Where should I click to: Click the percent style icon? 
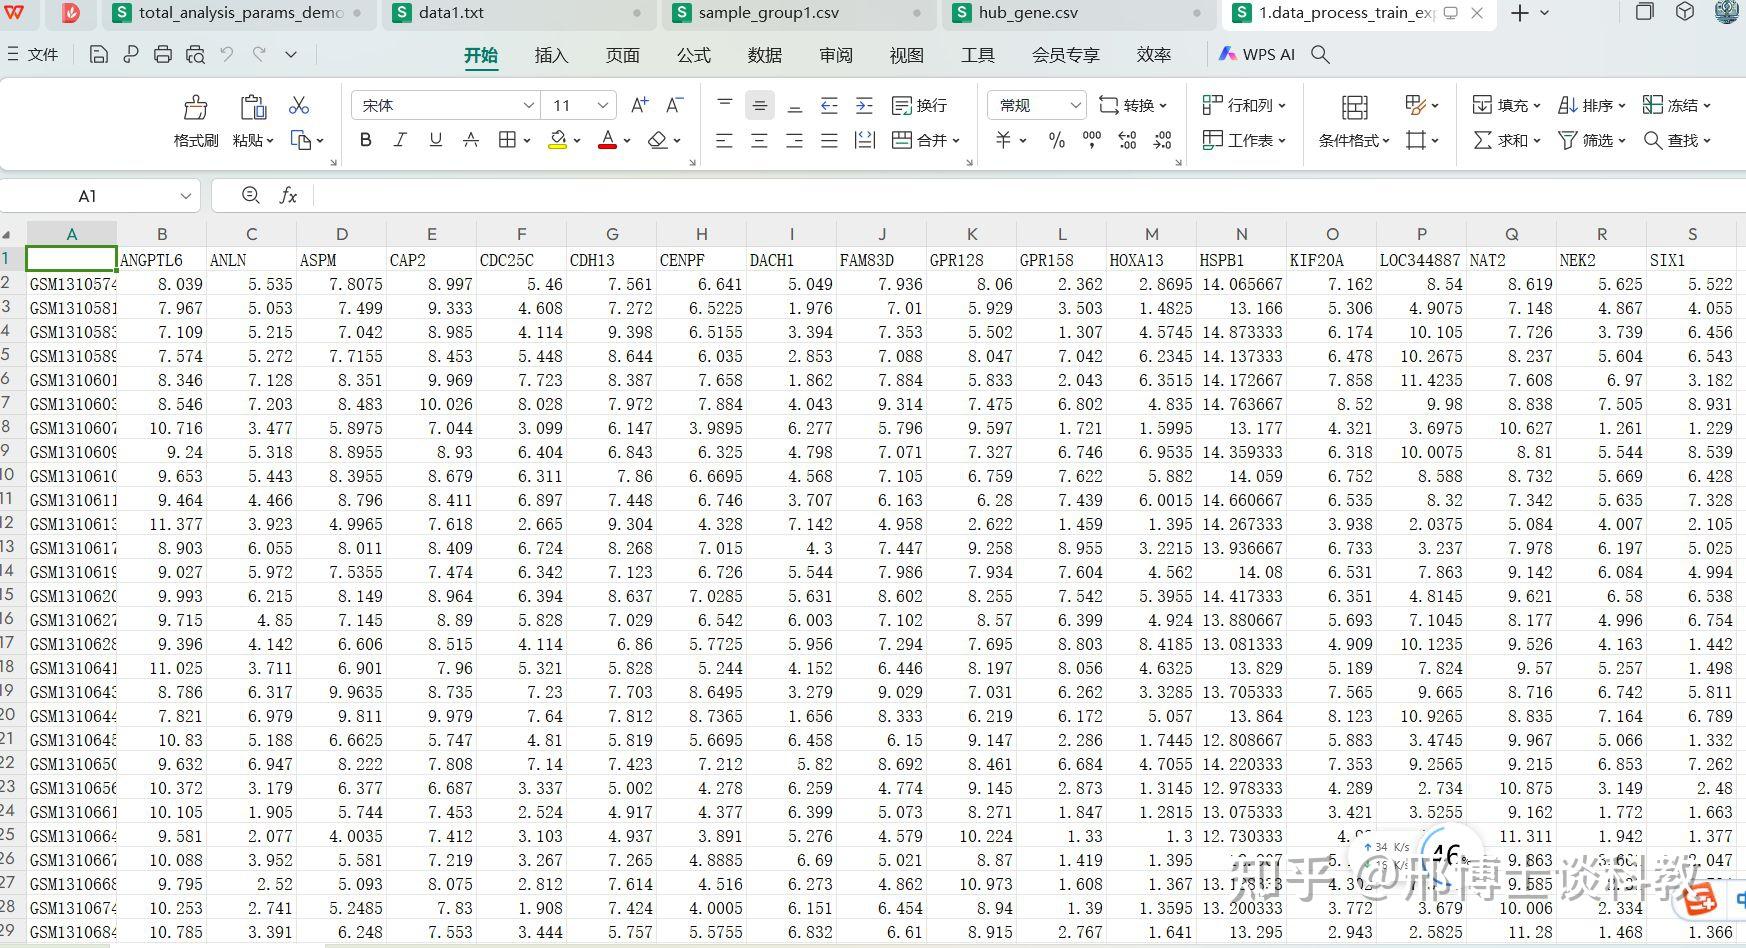(1057, 141)
